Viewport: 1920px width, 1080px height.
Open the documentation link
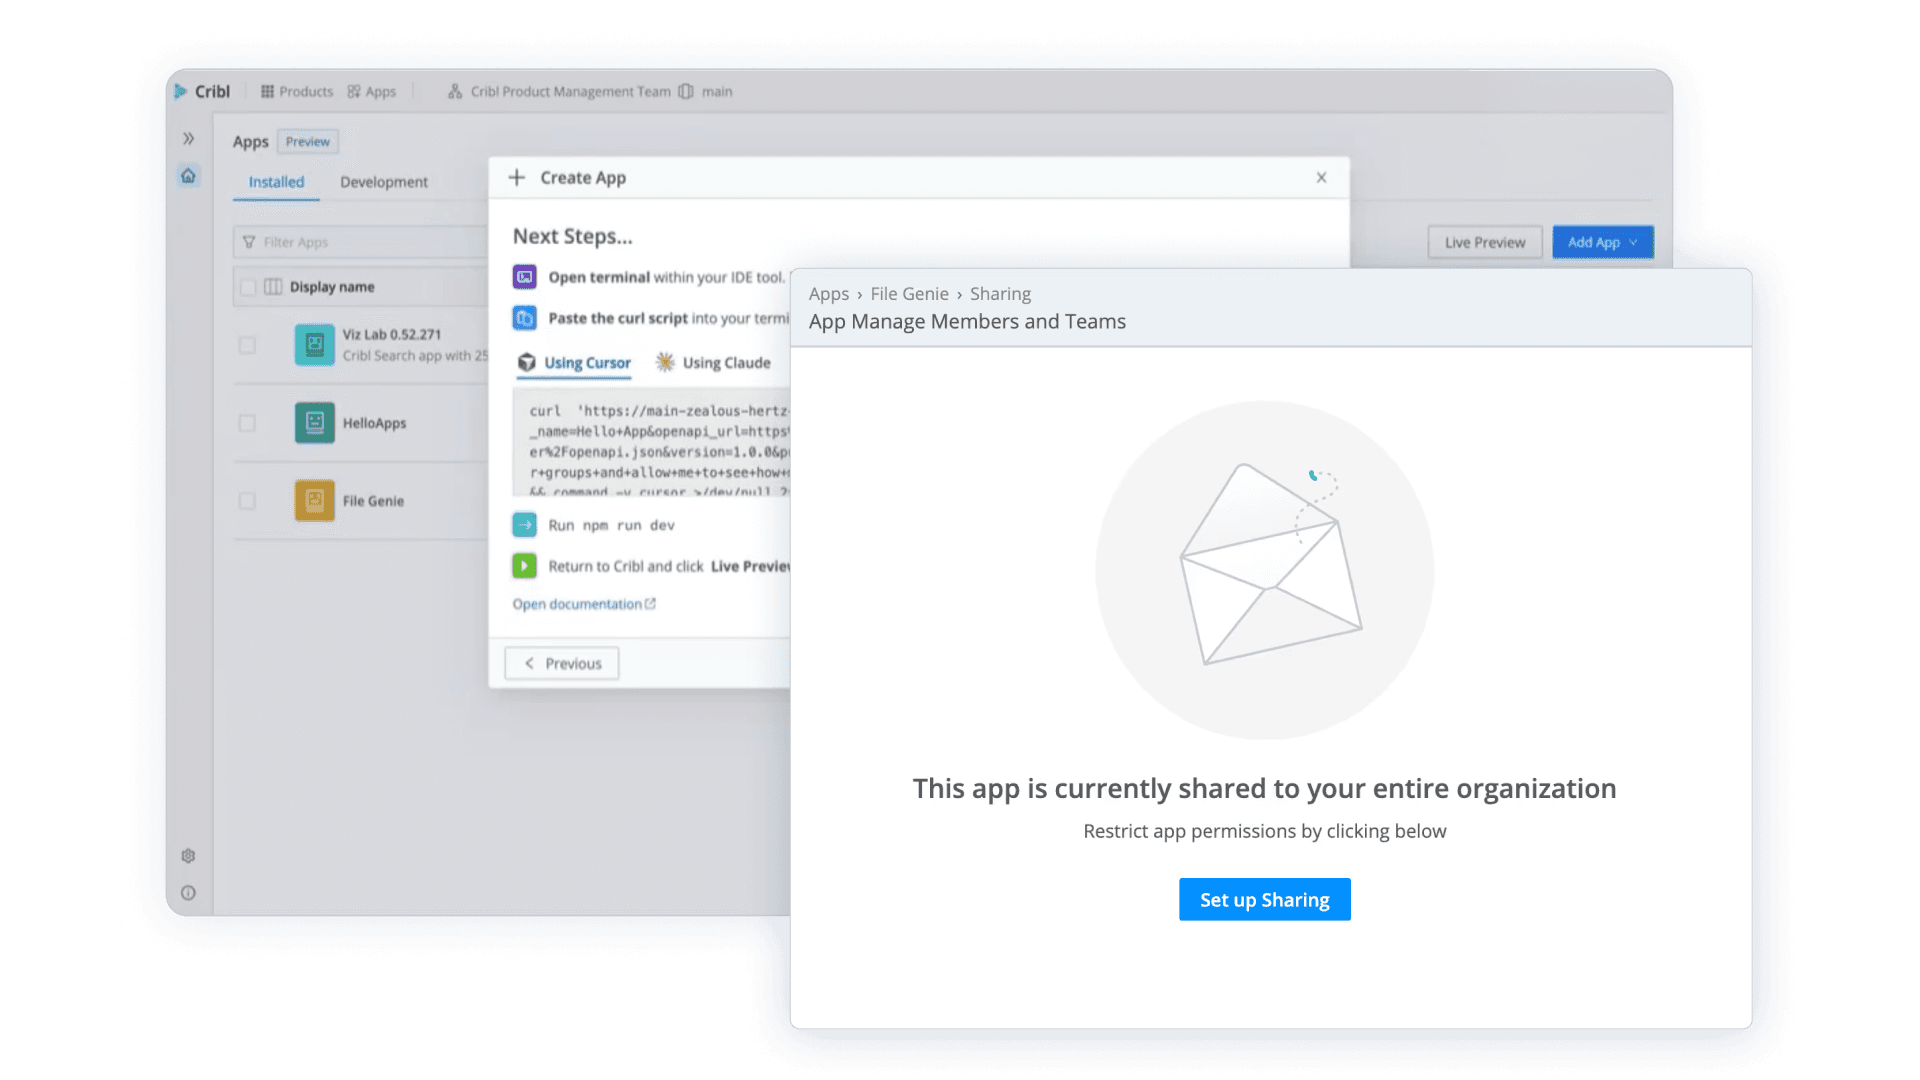click(x=584, y=604)
